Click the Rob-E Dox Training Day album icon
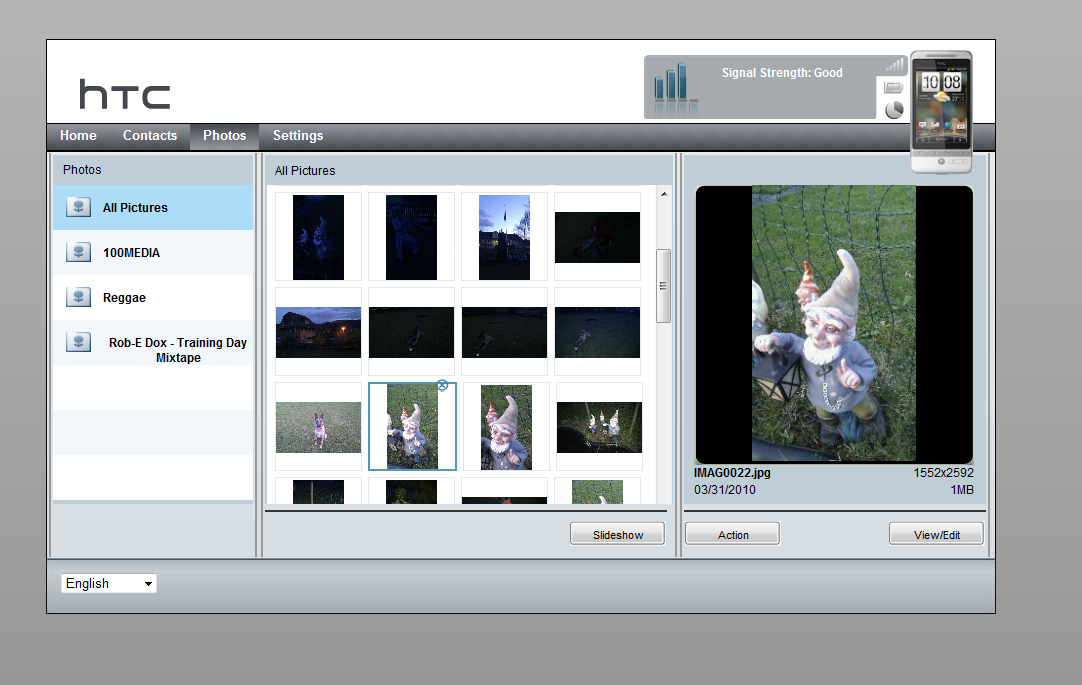 79,341
